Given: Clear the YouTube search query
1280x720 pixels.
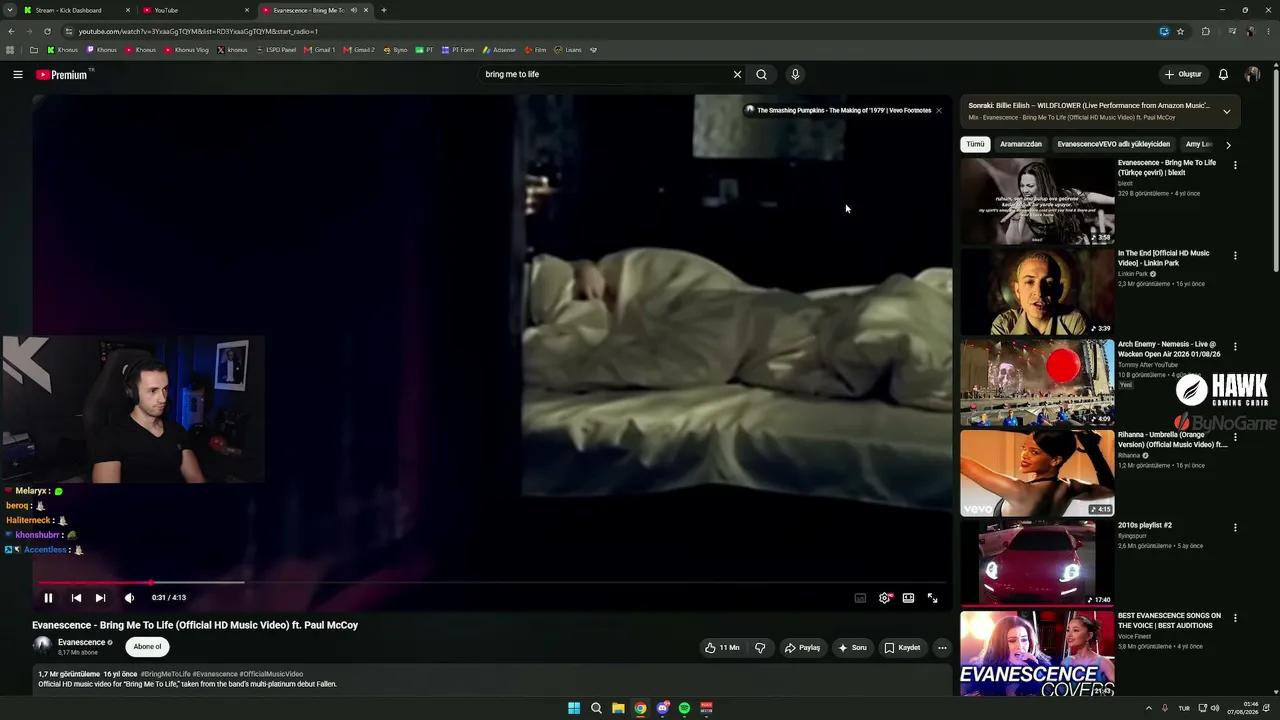Looking at the screenshot, I should coord(737,74).
